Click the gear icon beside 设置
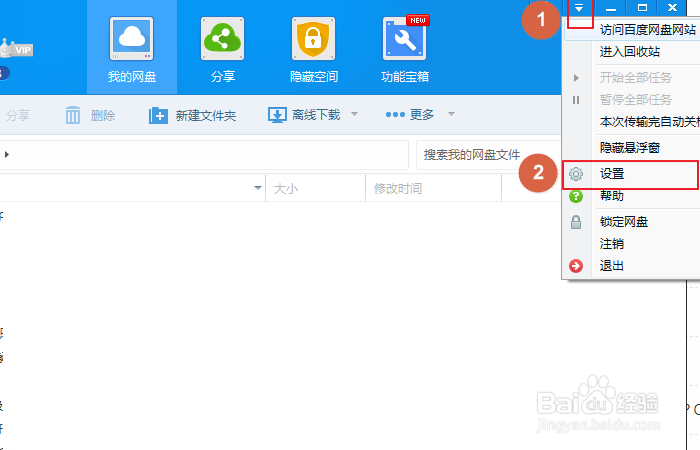 click(x=576, y=174)
